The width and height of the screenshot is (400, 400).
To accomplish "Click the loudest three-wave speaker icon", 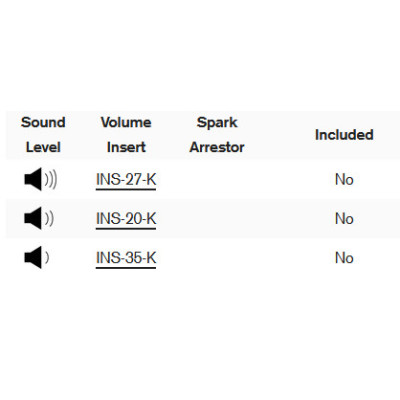I will [x=41, y=179].
